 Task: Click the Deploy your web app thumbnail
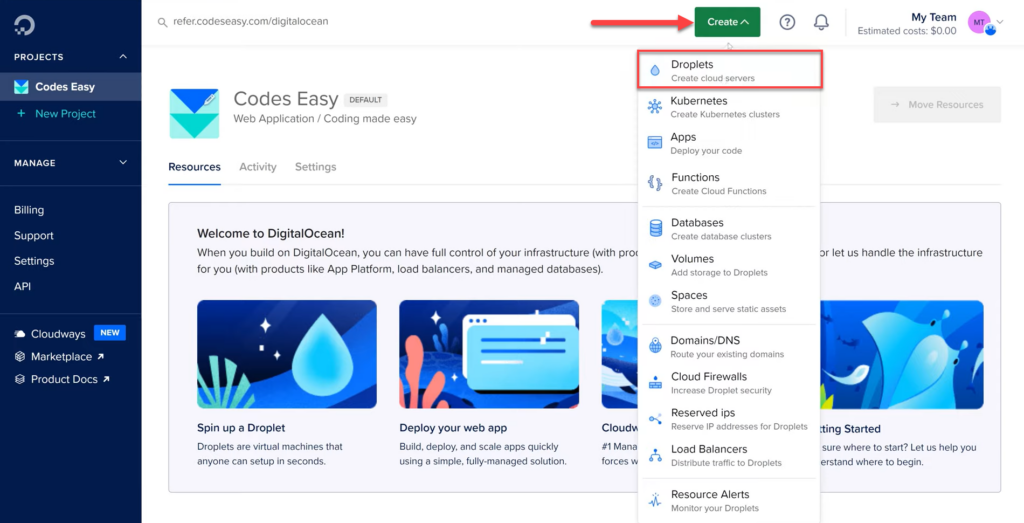pyautogui.click(x=489, y=355)
